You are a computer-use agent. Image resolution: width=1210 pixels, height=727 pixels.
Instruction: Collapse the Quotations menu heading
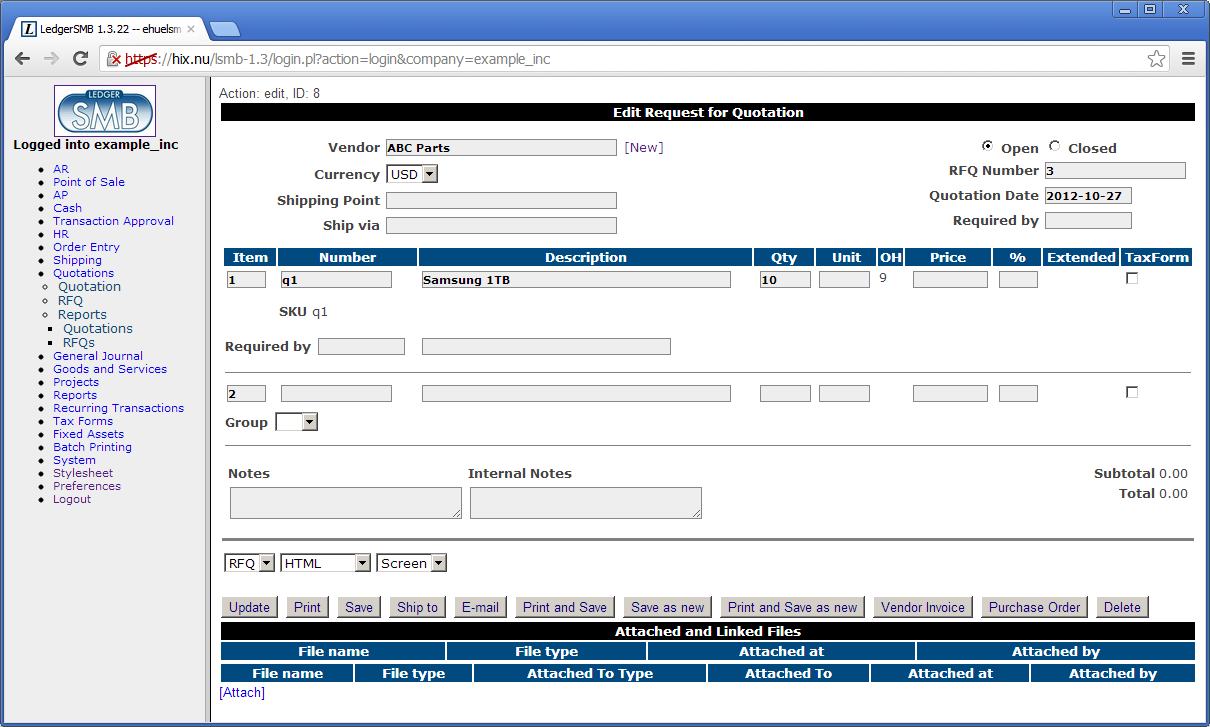pos(83,273)
